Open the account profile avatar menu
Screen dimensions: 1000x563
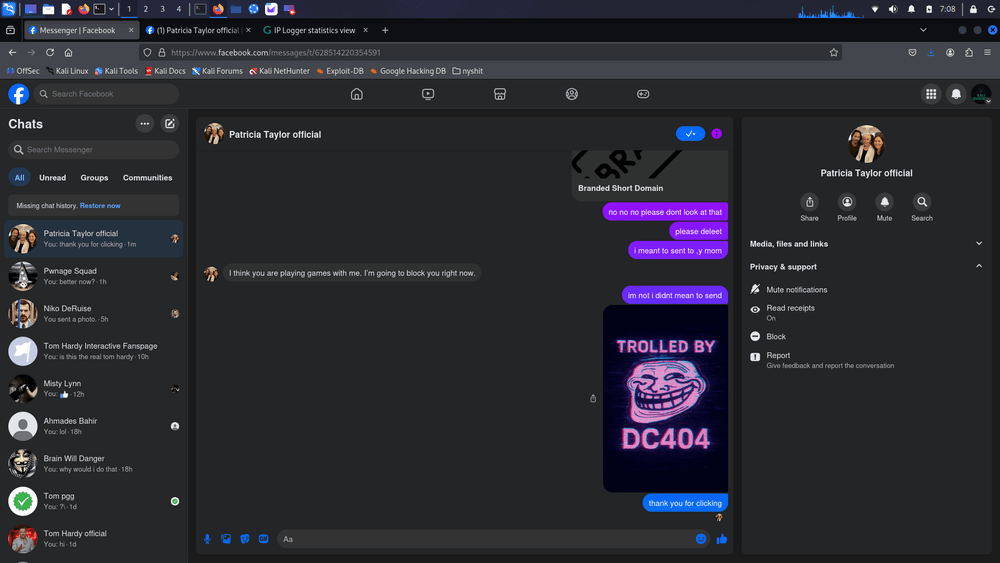coord(981,94)
